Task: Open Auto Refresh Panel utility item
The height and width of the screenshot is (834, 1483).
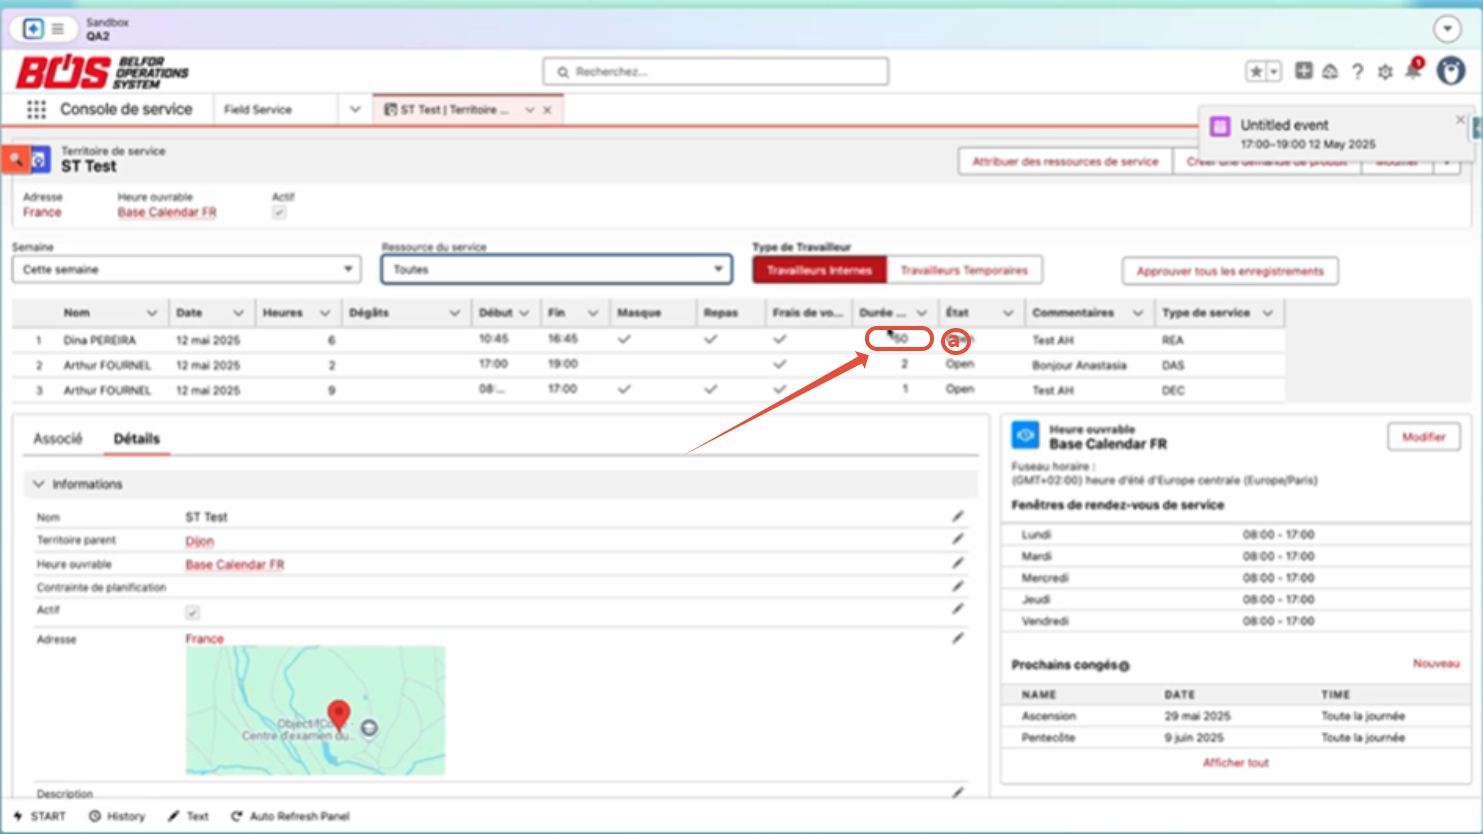Action: click(x=290, y=816)
